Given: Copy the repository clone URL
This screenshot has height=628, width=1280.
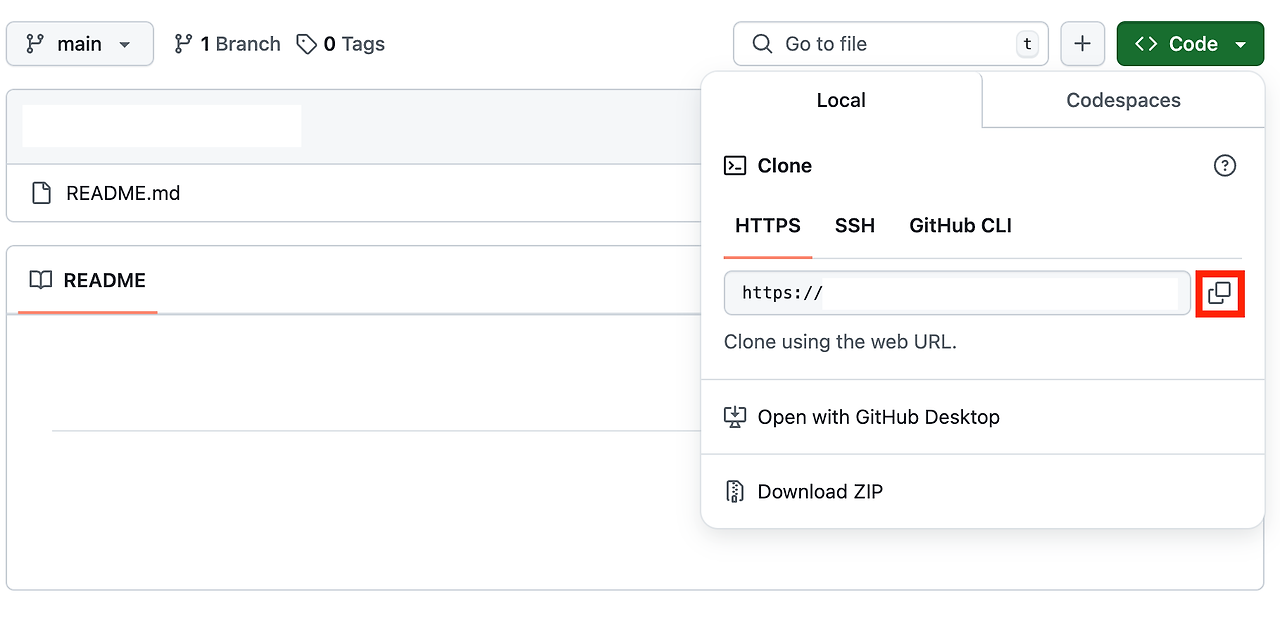Looking at the screenshot, I should pyautogui.click(x=1220, y=293).
